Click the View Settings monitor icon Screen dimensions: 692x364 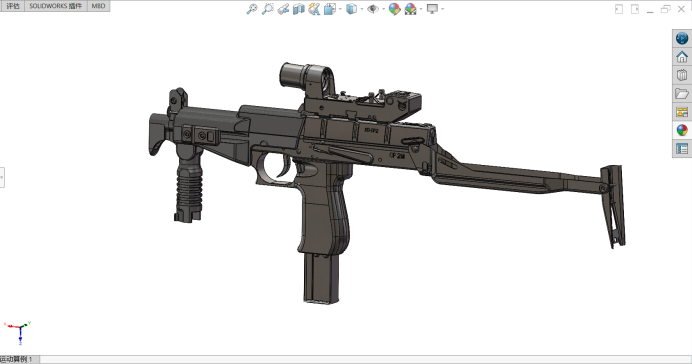[x=432, y=9]
